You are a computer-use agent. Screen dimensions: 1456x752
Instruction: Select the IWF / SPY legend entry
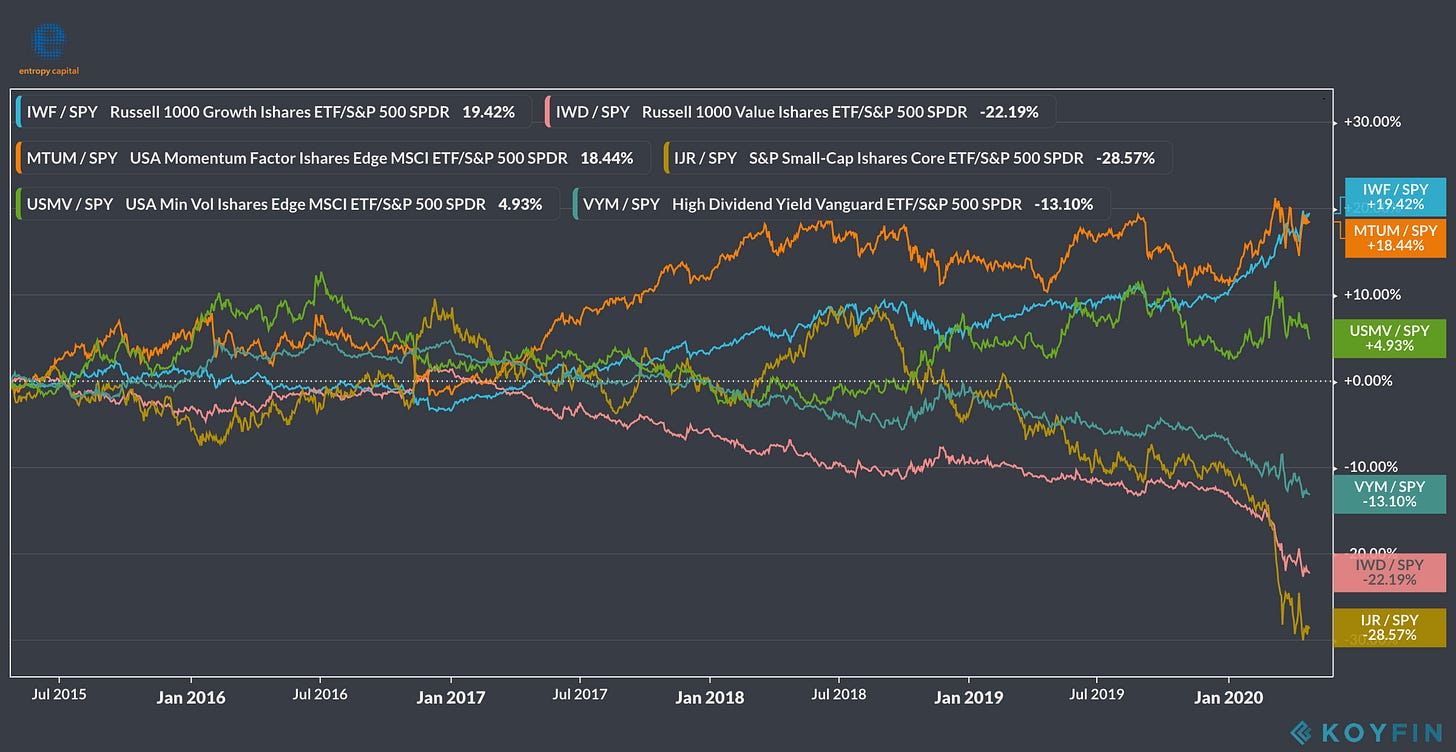pyautogui.click(x=272, y=112)
